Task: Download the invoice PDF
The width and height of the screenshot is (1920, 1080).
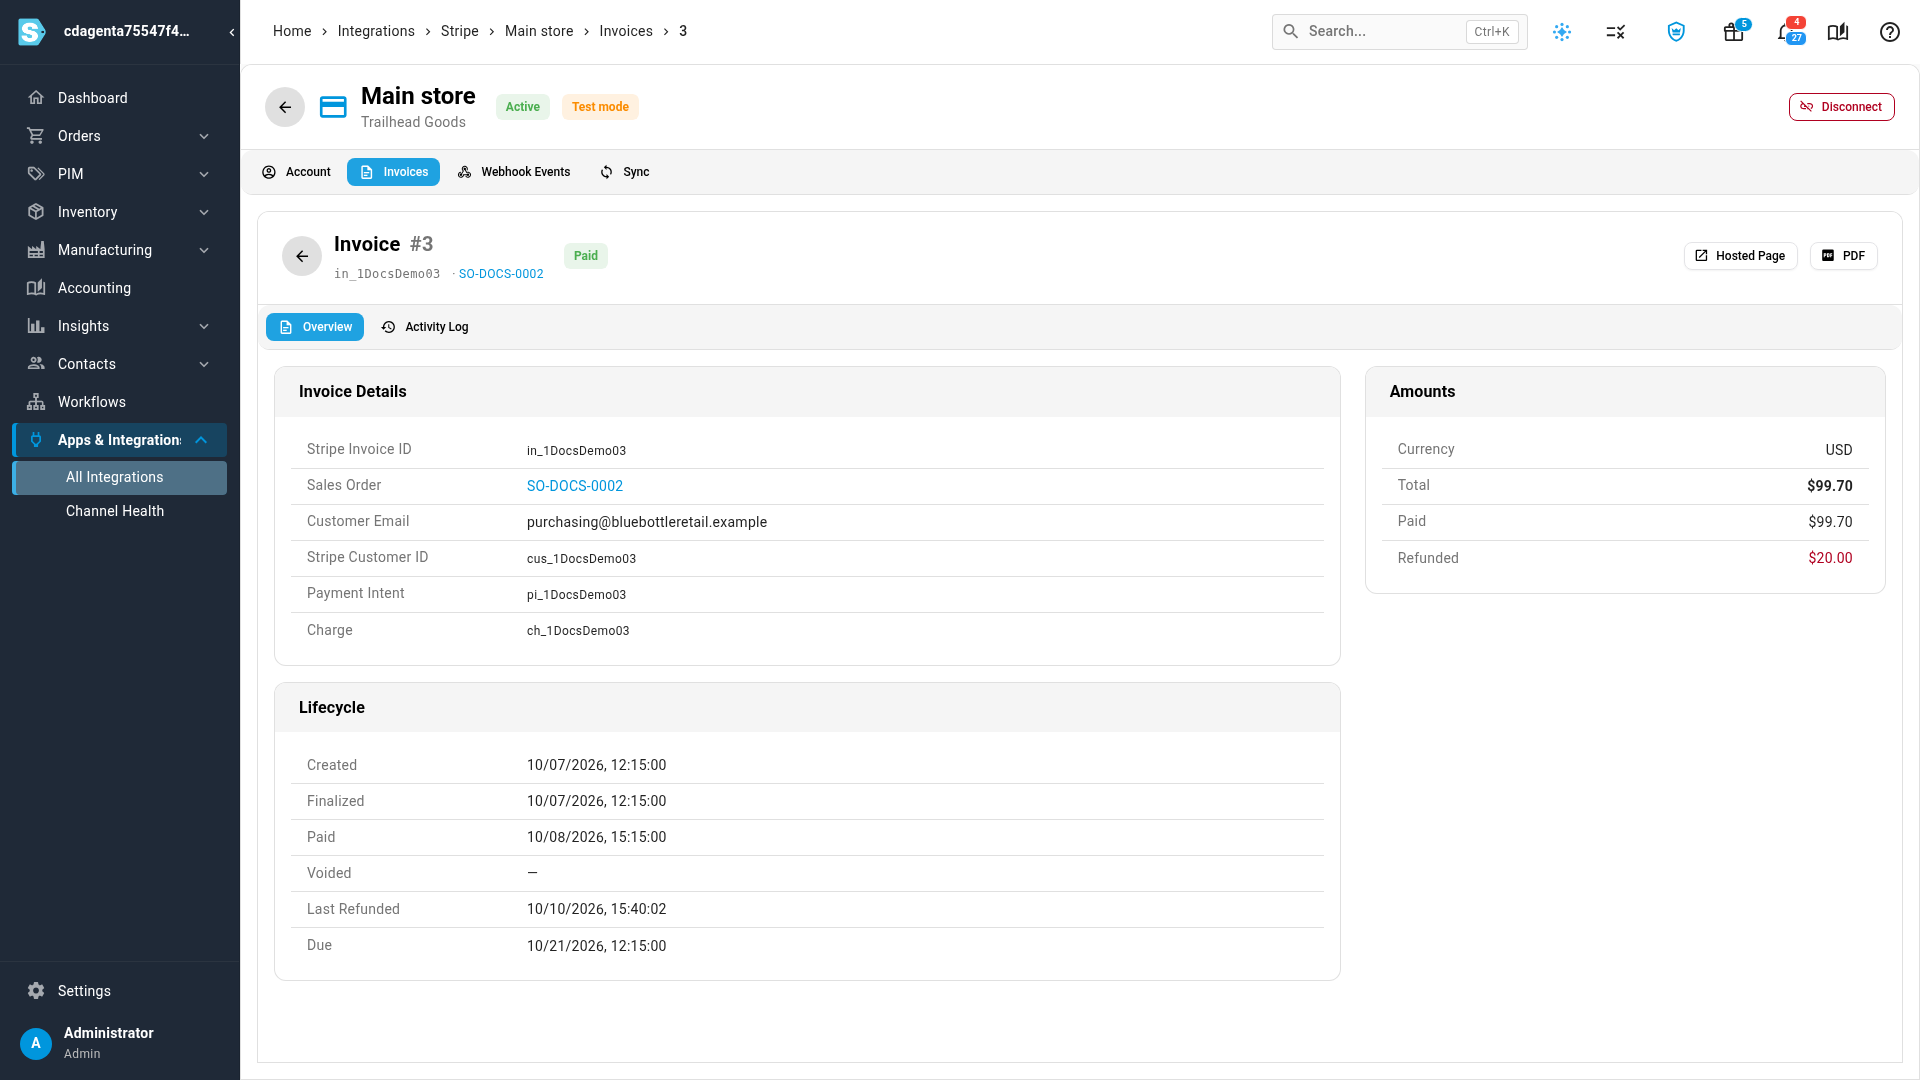Action: click(1844, 256)
